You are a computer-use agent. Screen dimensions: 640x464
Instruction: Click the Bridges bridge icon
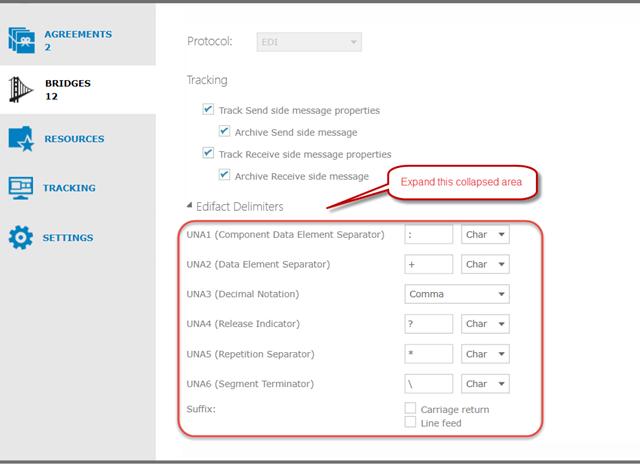pyautogui.click(x=22, y=90)
